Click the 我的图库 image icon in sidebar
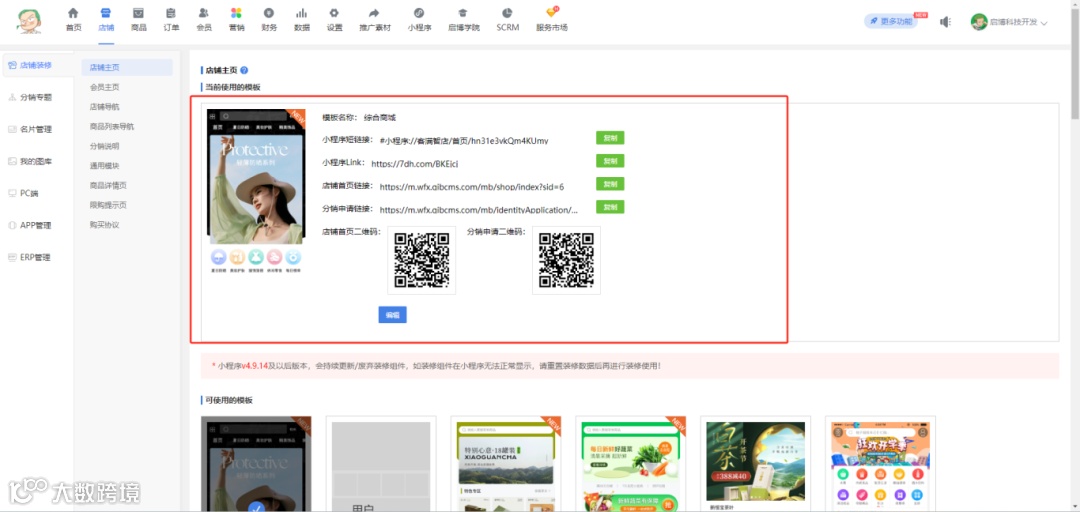 click(x=12, y=161)
